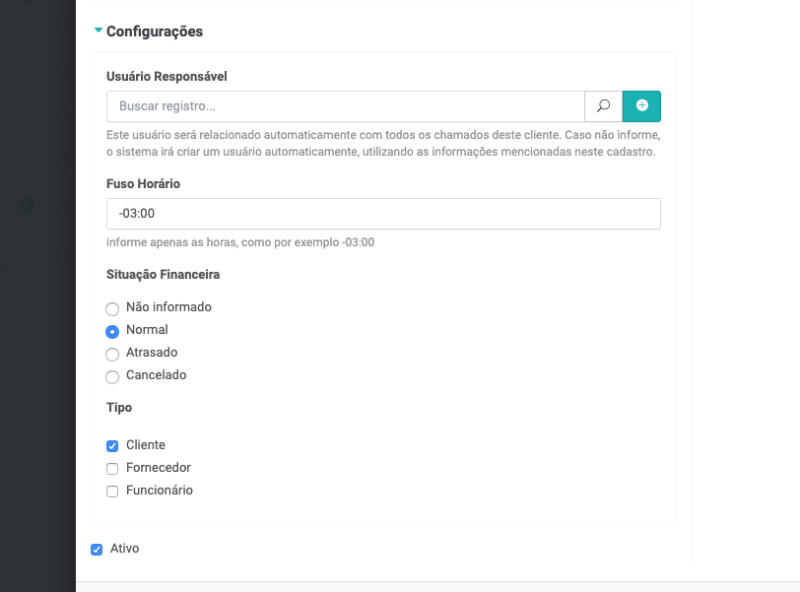The image size is (800, 592).
Task: Click the teal plus add-user icon
Action: tap(642, 106)
